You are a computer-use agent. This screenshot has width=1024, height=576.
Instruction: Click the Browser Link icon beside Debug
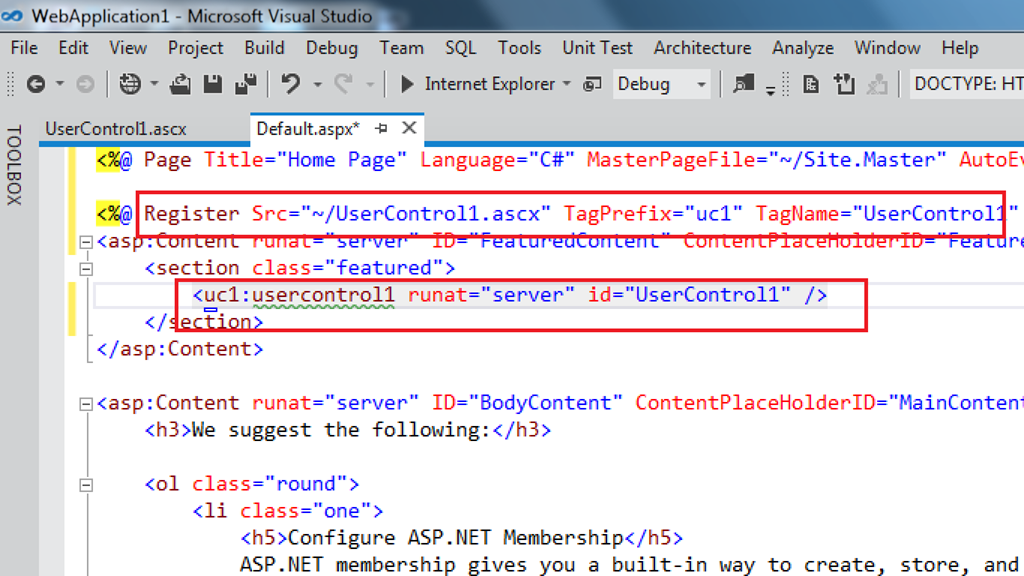tap(592, 84)
